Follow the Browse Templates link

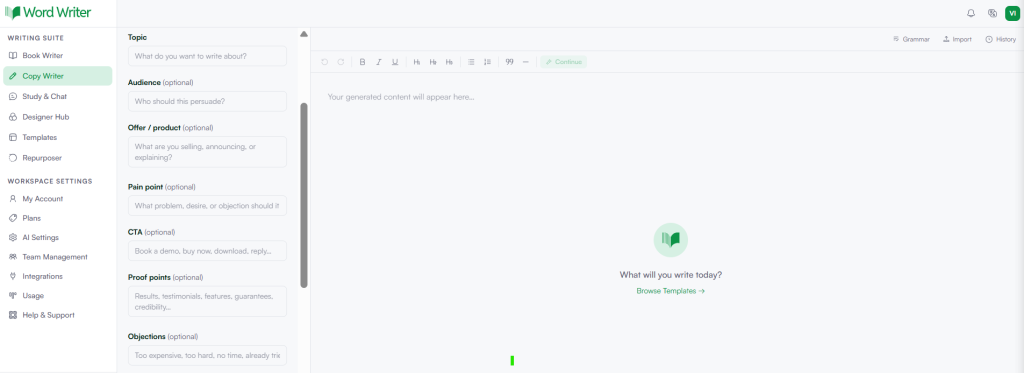(x=671, y=291)
